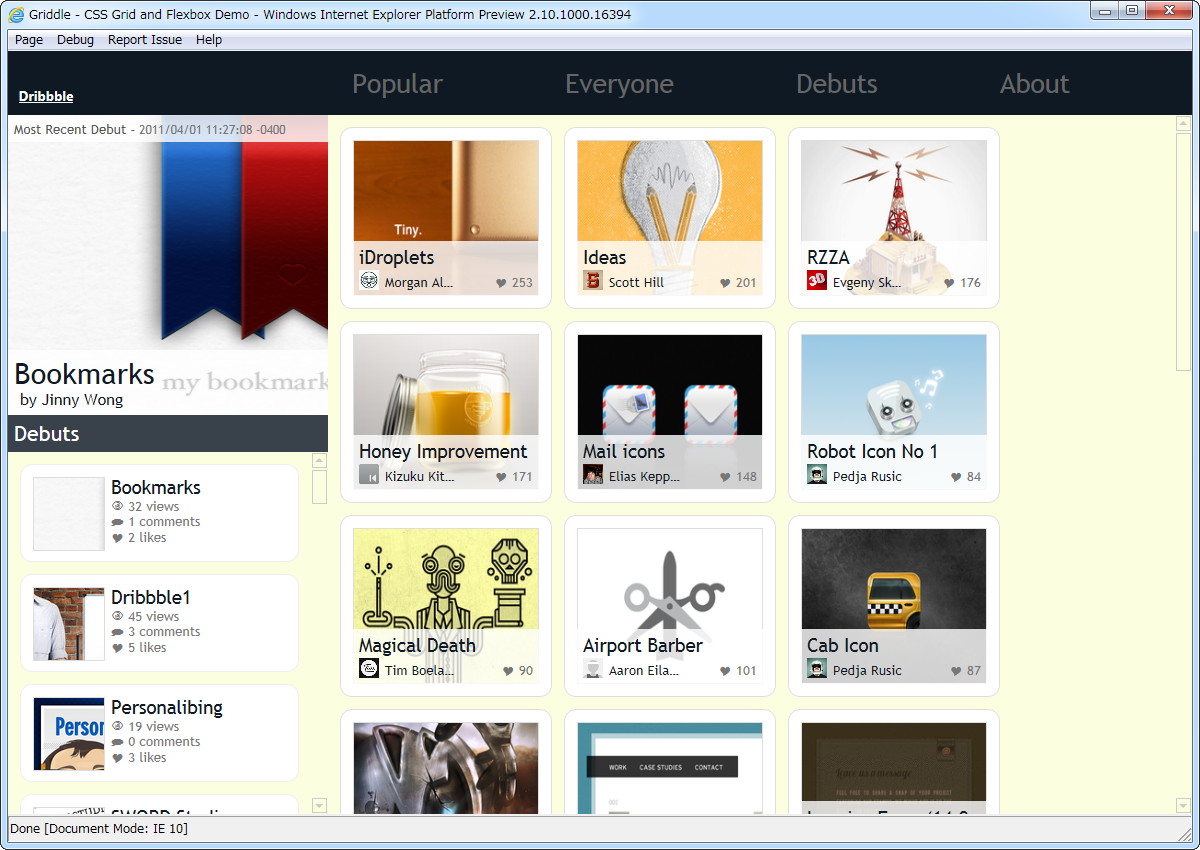The width and height of the screenshot is (1200, 850).
Task: Open the Page menu
Action: [x=29, y=40]
